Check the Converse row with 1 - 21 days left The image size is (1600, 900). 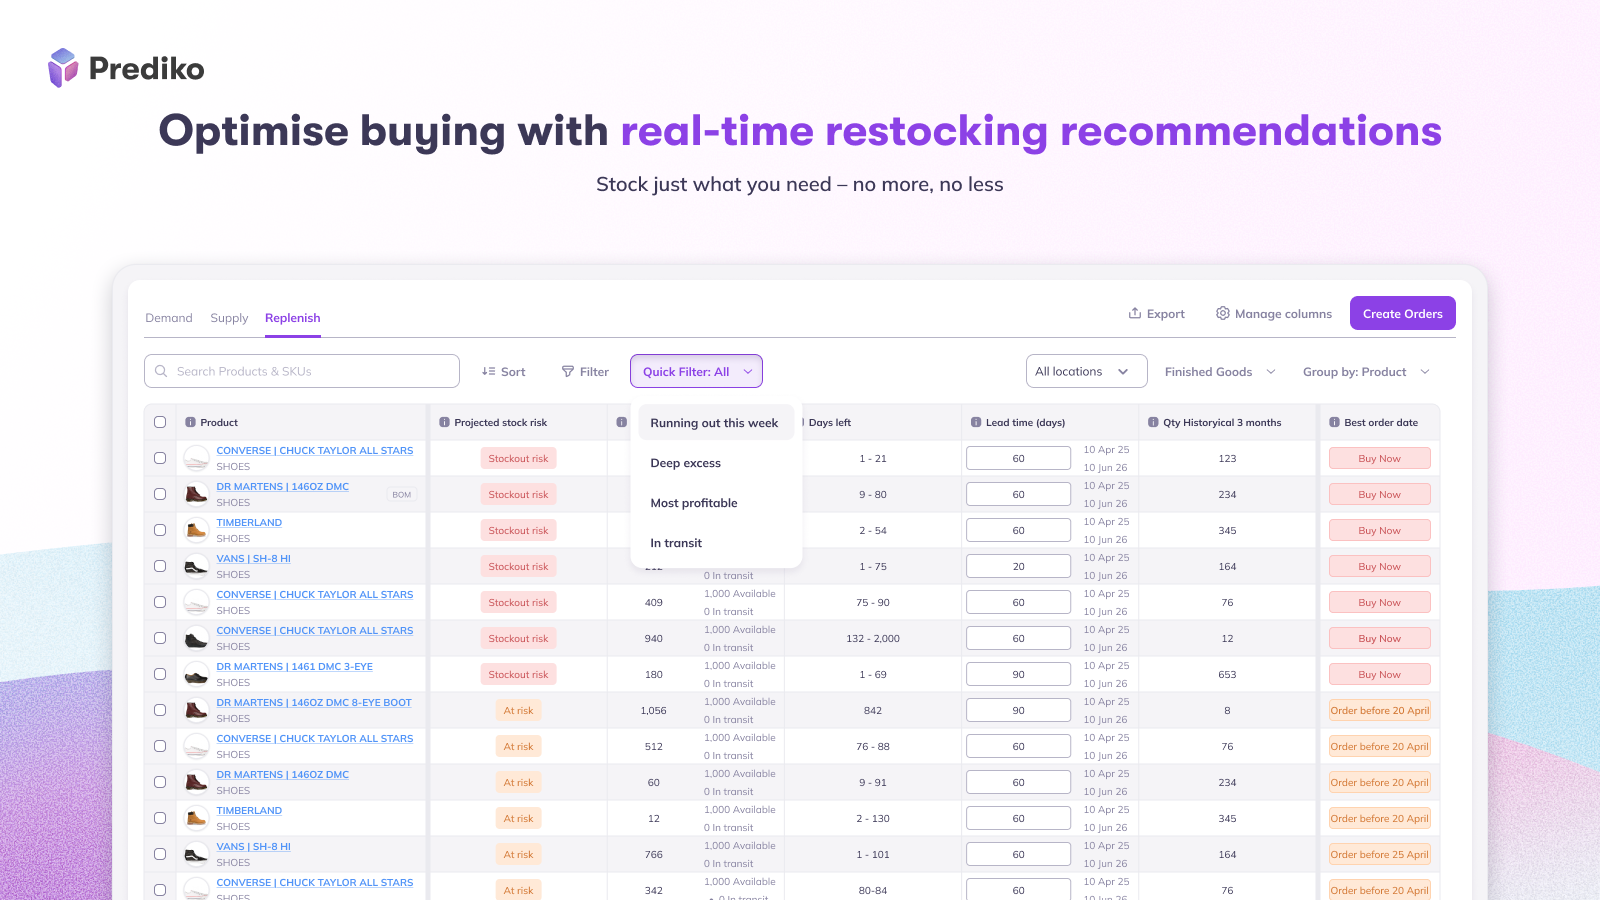tap(160, 458)
